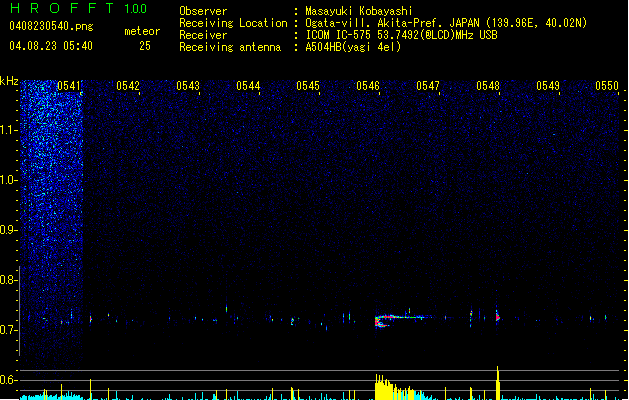629x400 pixels.
Task: Click the 0549 time marker
Action: tap(548, 86)
